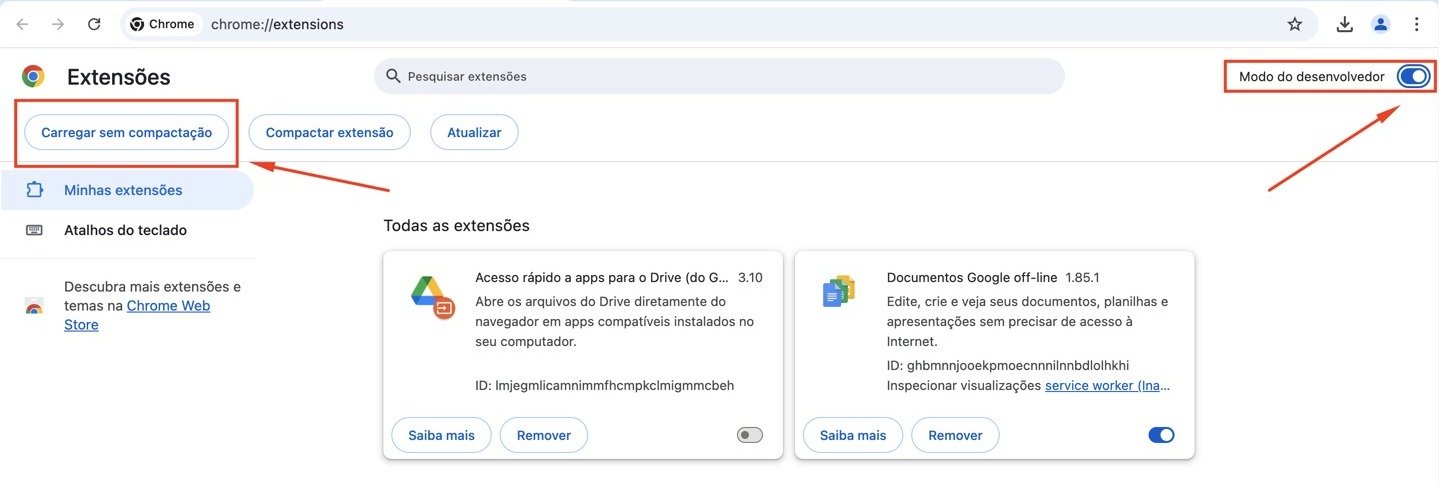Click the Google Docs offline extension icon

click(839, 291)
